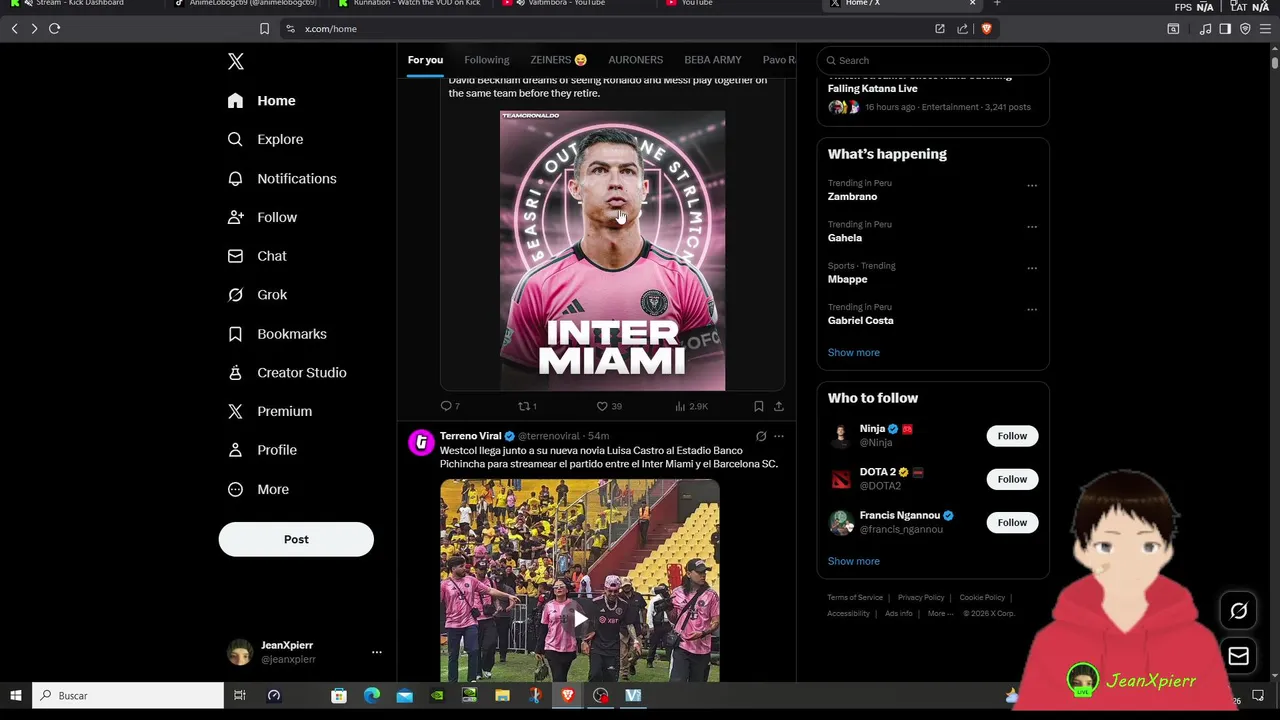Like the Inter Miami Ronaldo post
Viewport: 1280px width, 720px height.
[609, 406]
